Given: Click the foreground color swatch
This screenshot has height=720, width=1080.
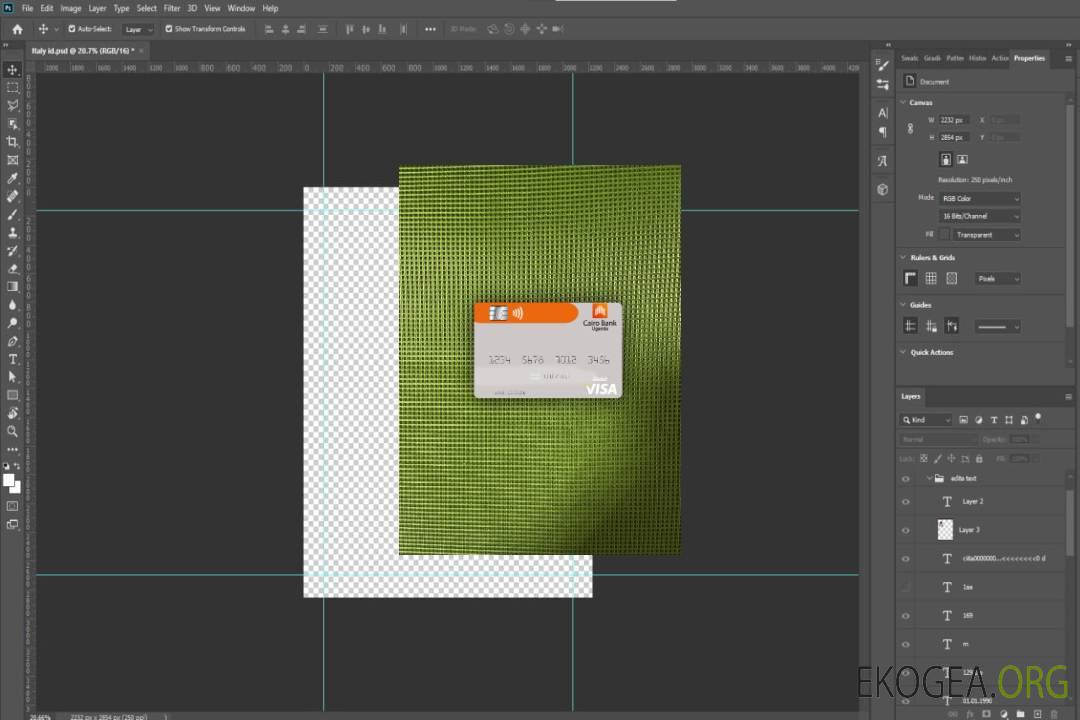Looking at the screenshot, I should 9,480.
